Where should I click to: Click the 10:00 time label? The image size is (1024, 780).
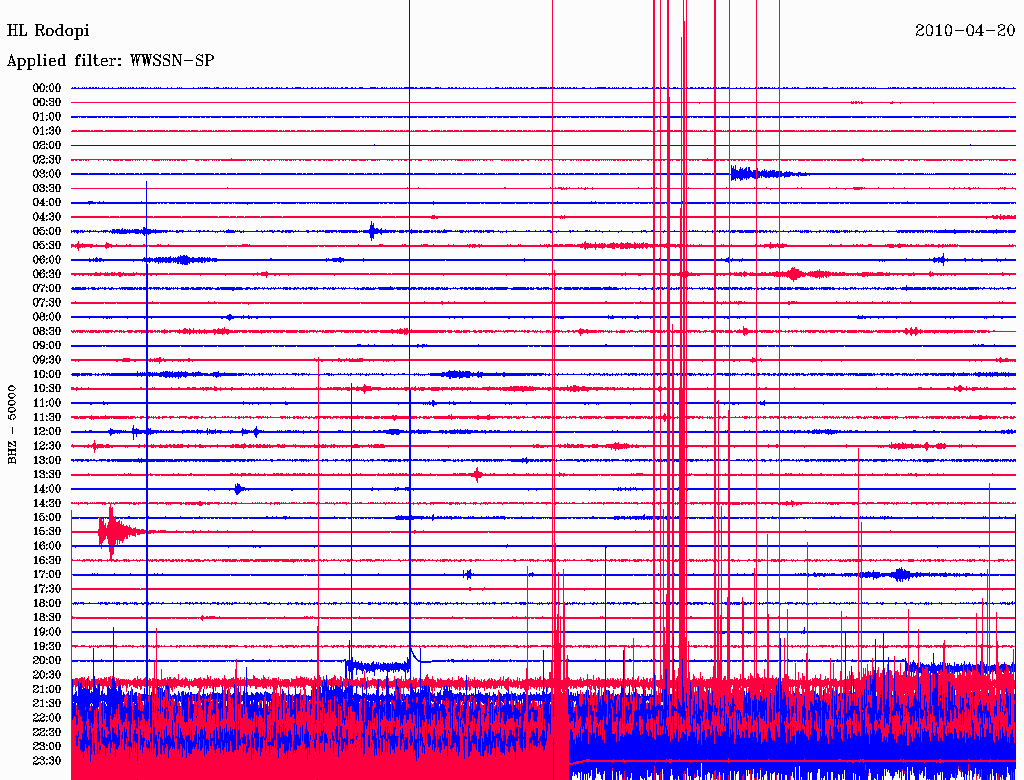pyautogui.click(x=47, y=374)
